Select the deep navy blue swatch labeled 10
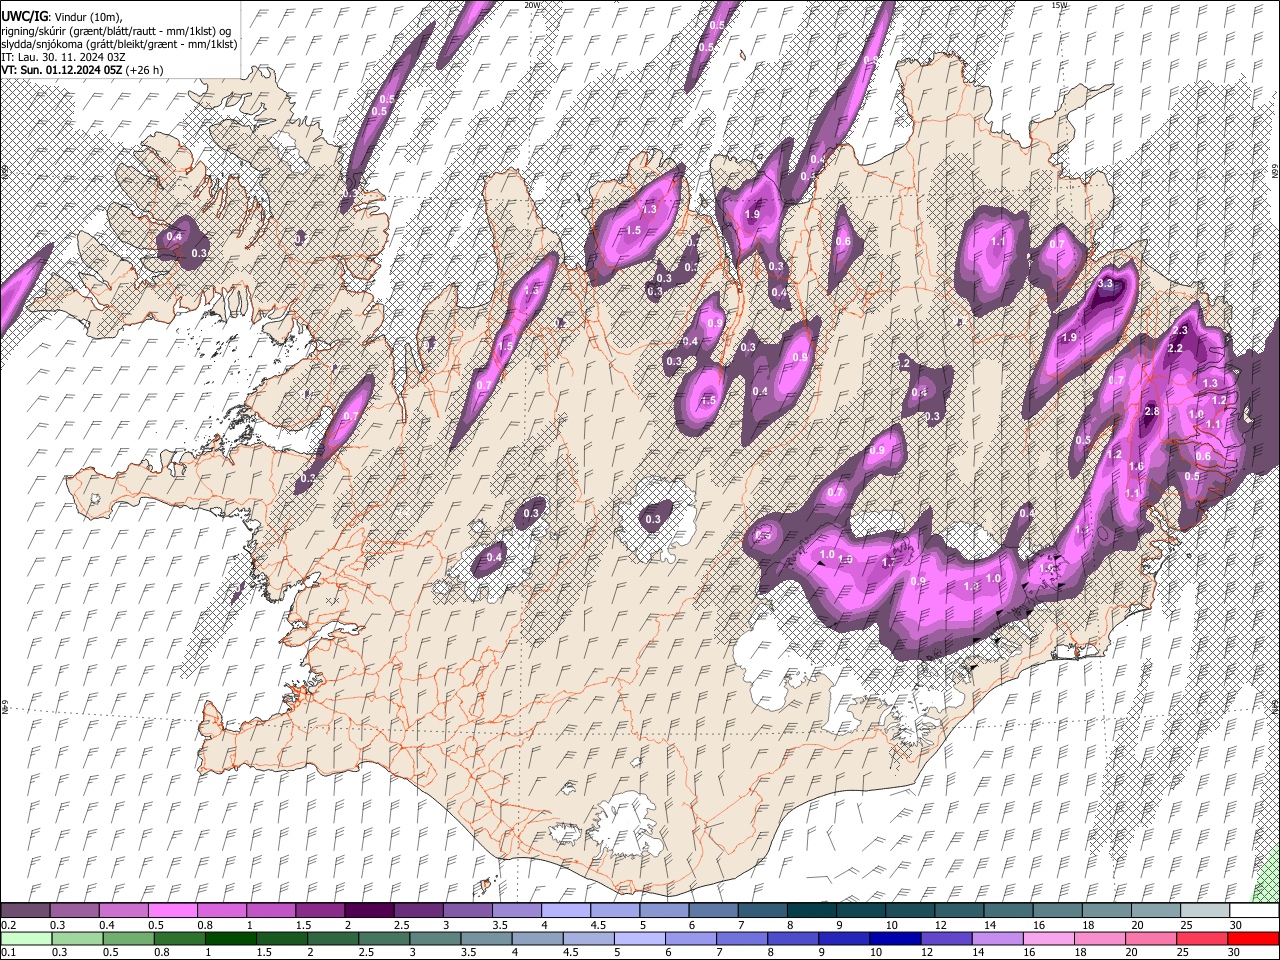Screen dimensions: 1280x960 tap(895, 938)
